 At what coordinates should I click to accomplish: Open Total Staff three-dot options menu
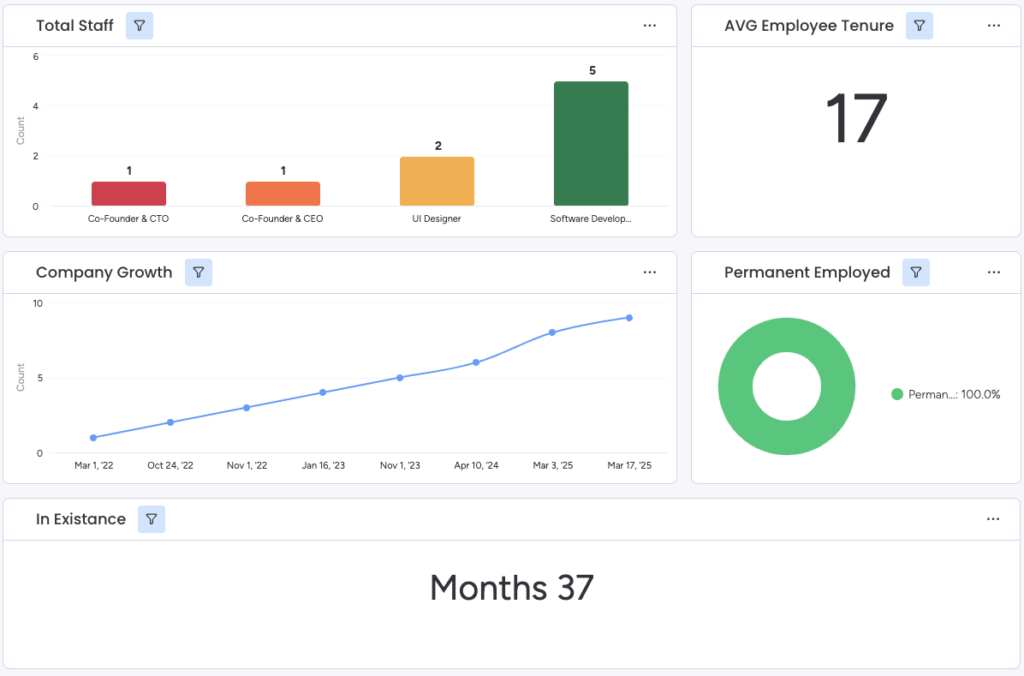650,26
